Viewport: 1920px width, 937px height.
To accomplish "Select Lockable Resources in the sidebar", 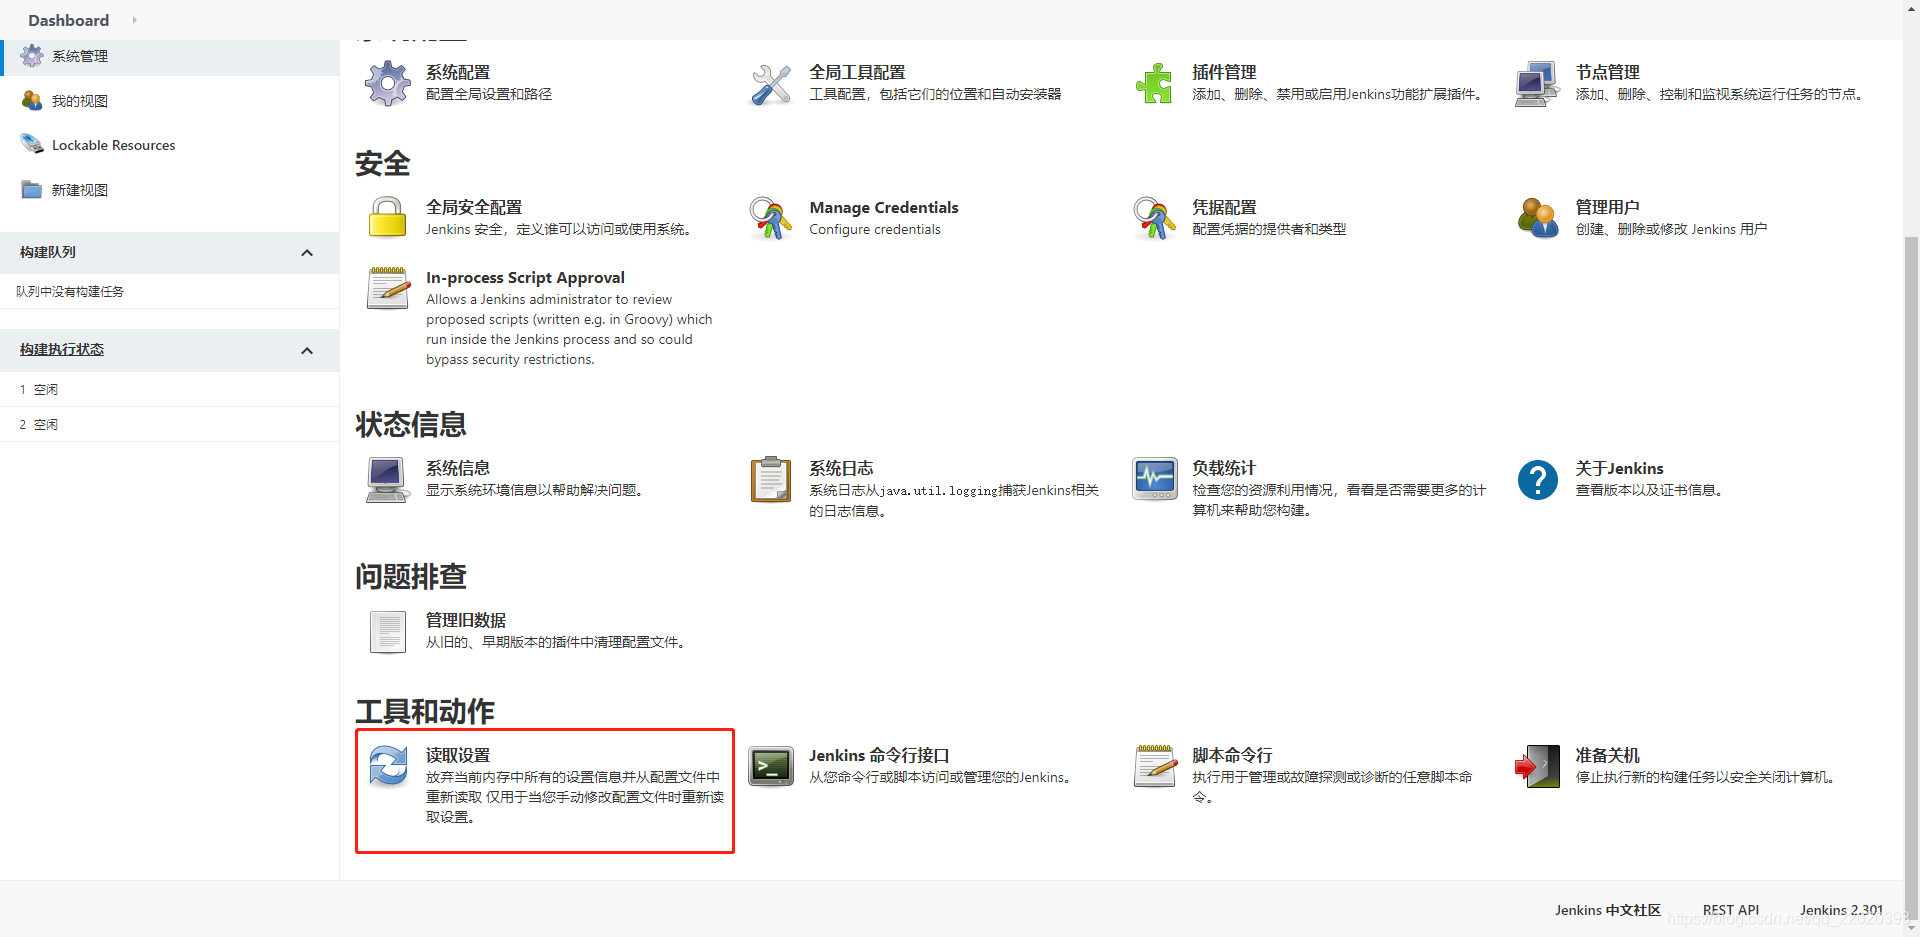I will 112,144.
